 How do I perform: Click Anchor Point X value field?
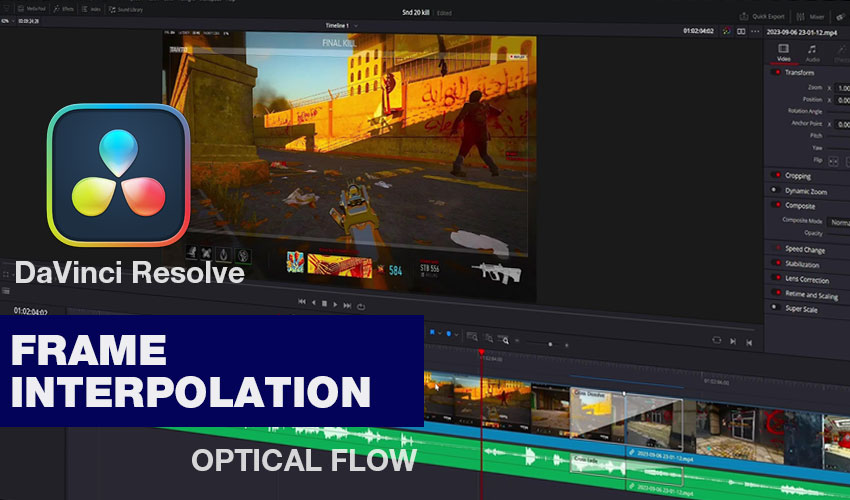[843, 125]
